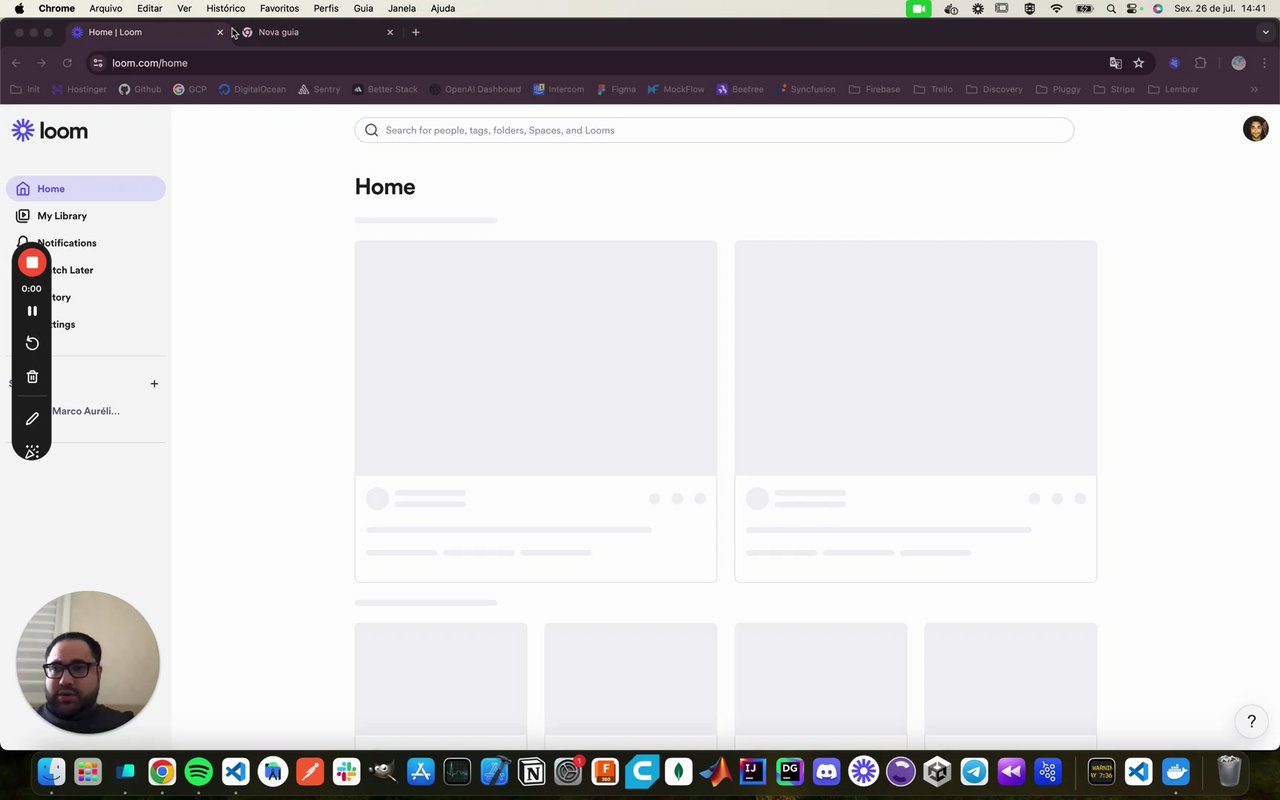The width and height of the screenshot is (1280, 800).
Task: Close the Nova guia tab
Action: click(x=390, y=32)
